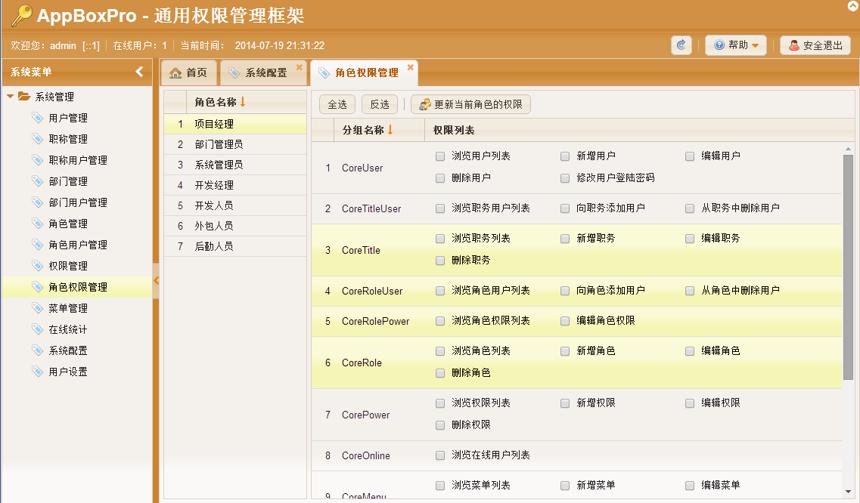860x503 pixels.
Task: Close the 系统配置 tab
Action: tap(299, 67)
